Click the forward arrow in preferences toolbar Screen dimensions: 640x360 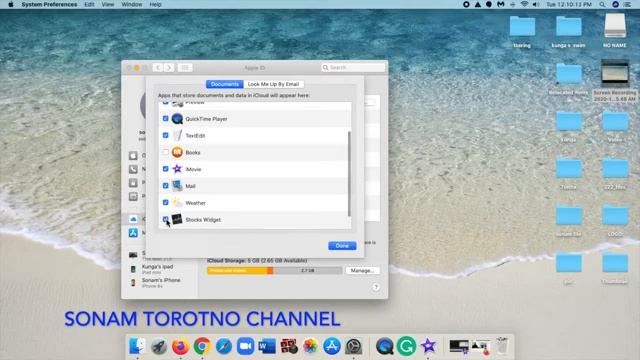[169, 68]
